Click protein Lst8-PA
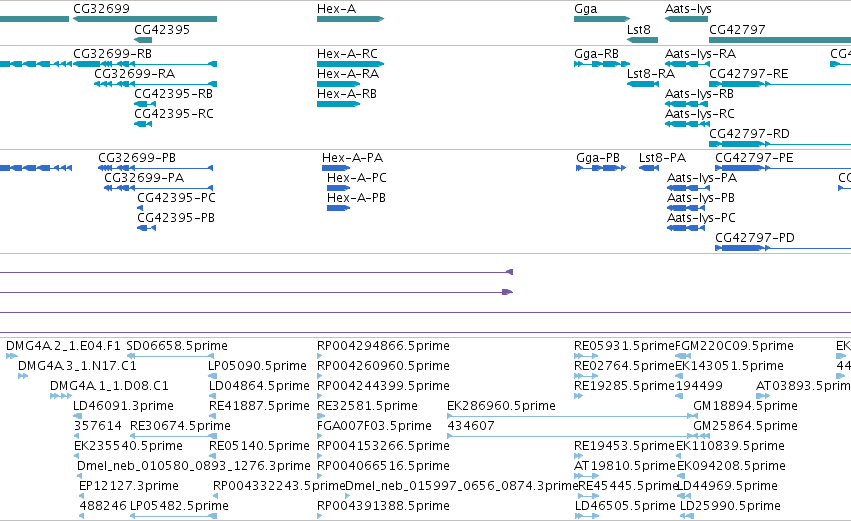The image size is (851, 521). point(662,158)
